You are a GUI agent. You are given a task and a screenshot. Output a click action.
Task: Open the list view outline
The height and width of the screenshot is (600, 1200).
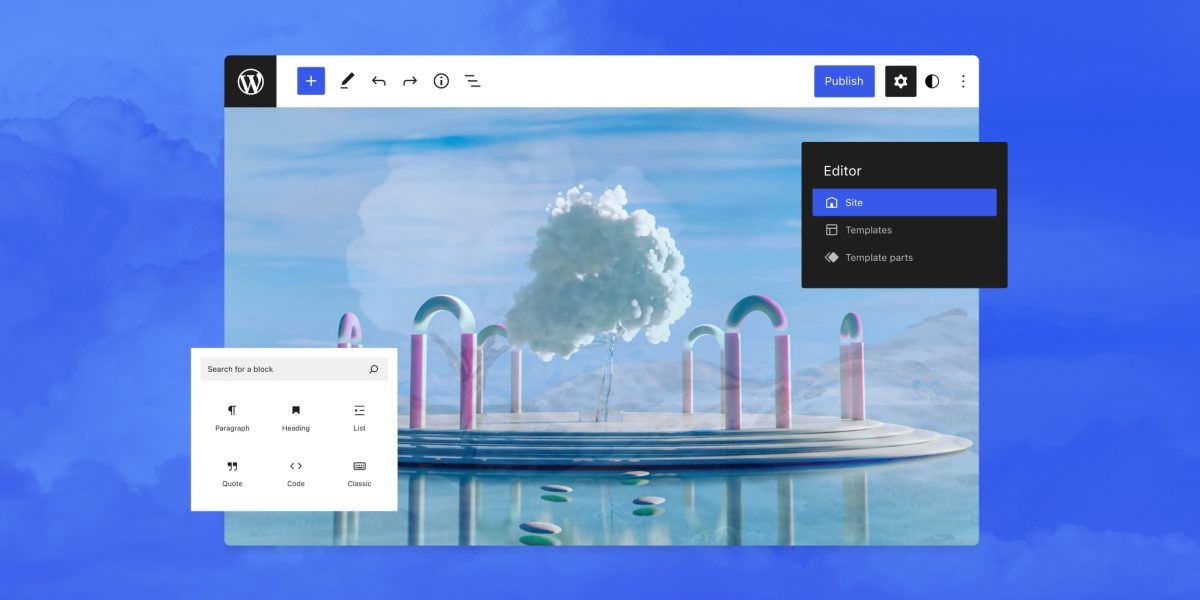tap(472, 81)
